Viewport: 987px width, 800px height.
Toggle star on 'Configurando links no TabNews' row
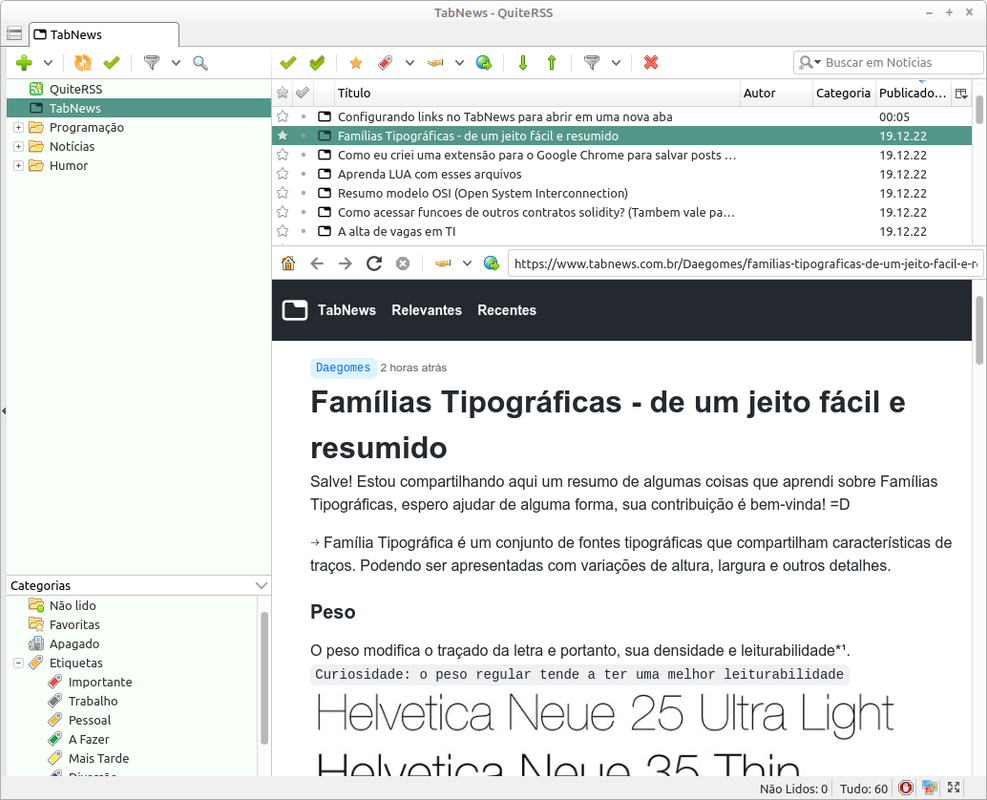click(x=283, y=116)
